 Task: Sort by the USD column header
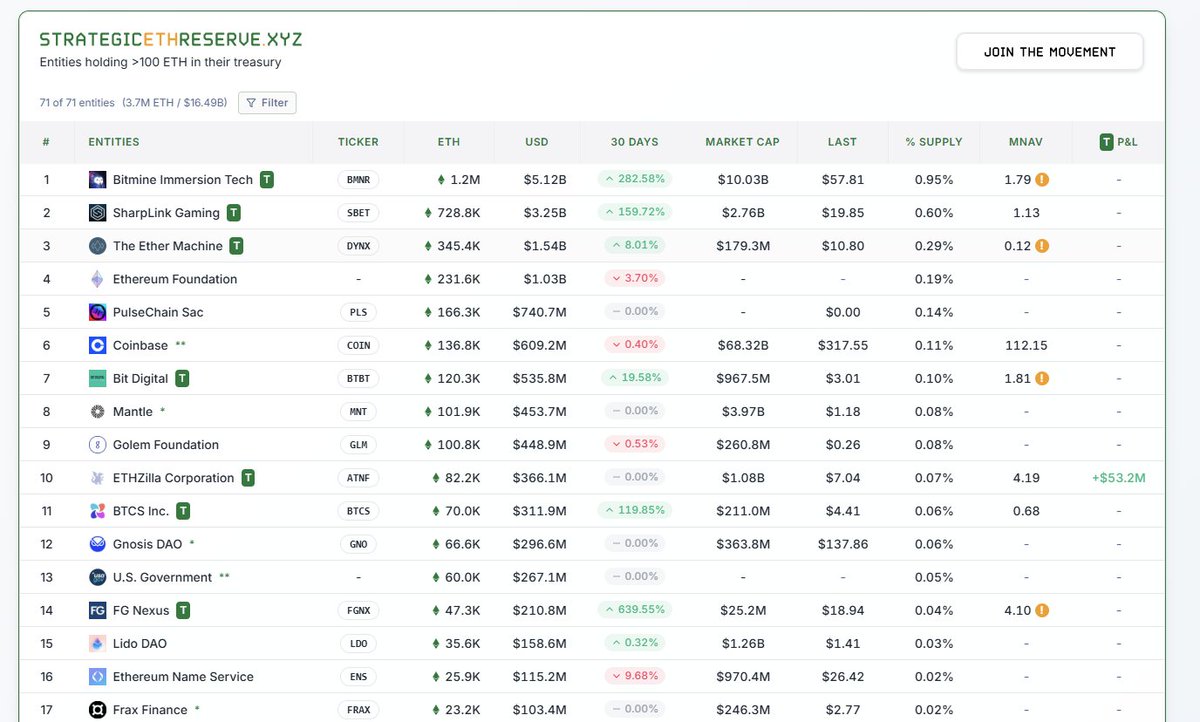[537, 142]
